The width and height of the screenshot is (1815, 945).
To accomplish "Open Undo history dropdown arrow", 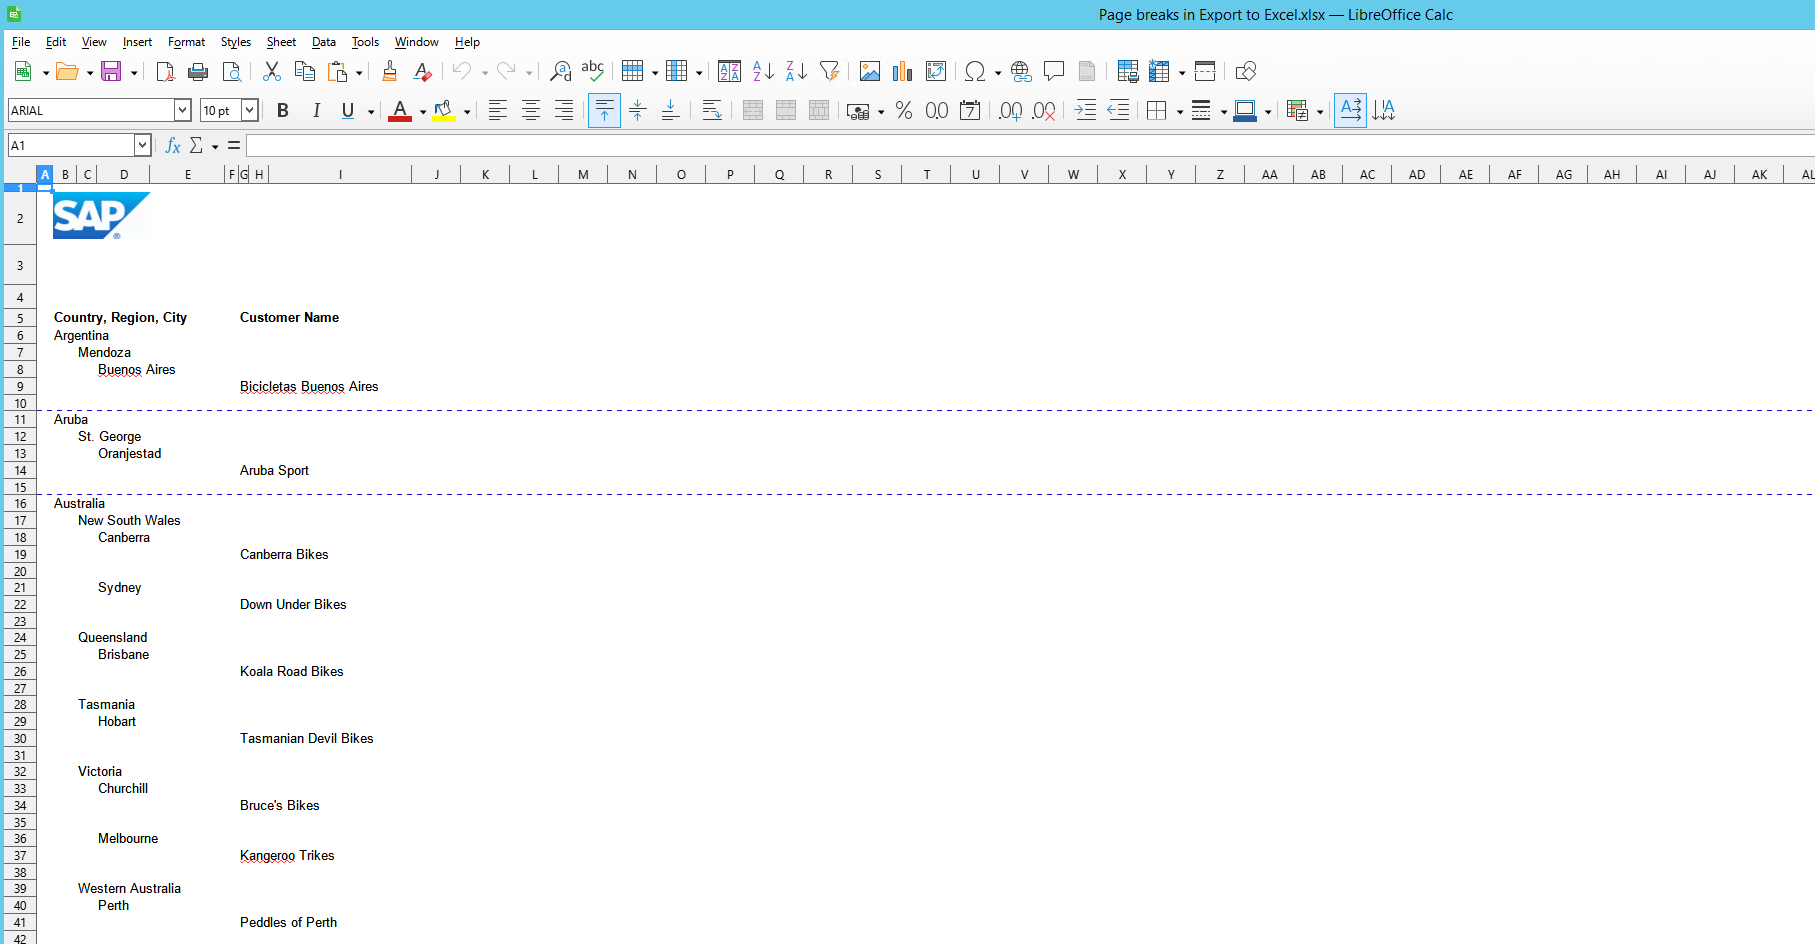I will 485,72.
